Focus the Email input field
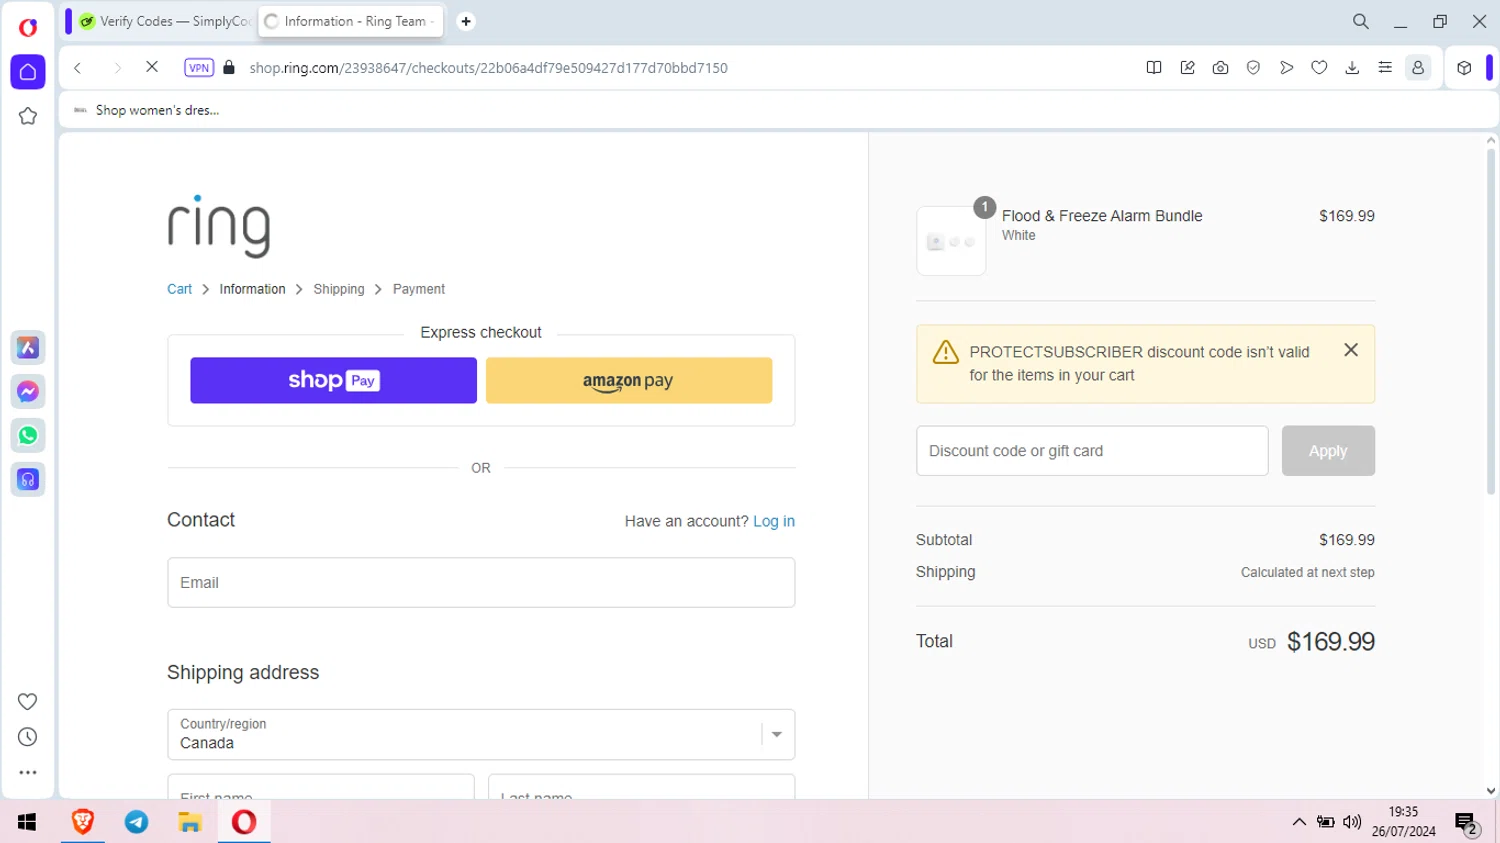This screenshot has height=843, width=1500. 481,582
